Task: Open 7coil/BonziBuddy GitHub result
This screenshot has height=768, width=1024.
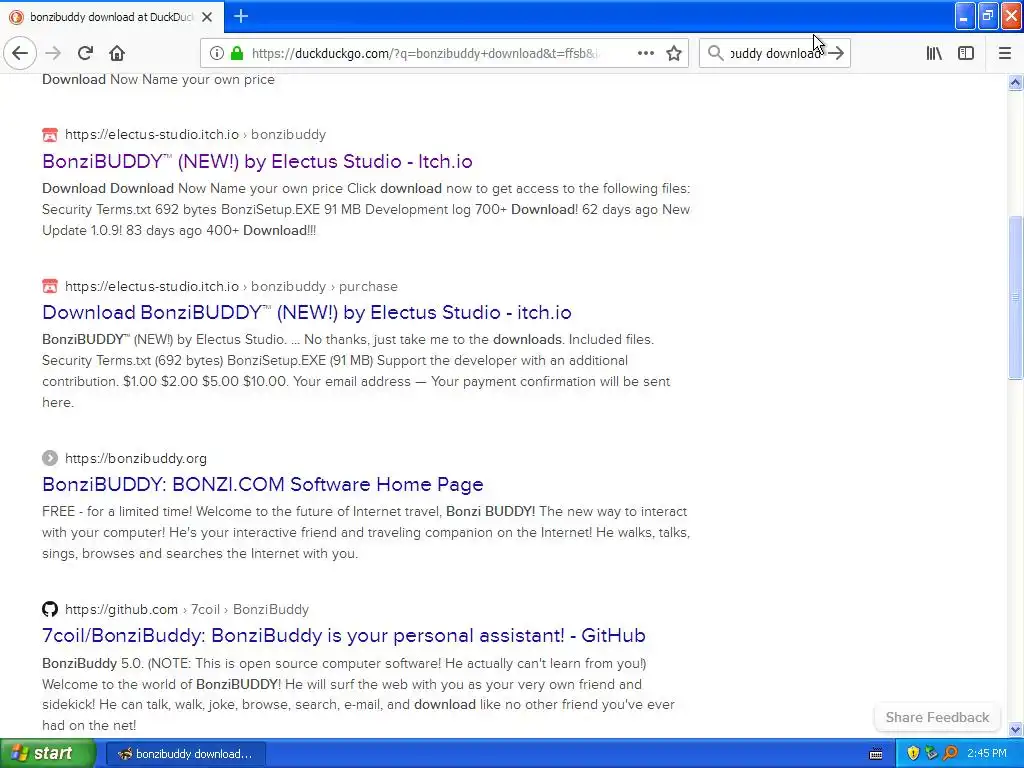Action: coord(344,635)
